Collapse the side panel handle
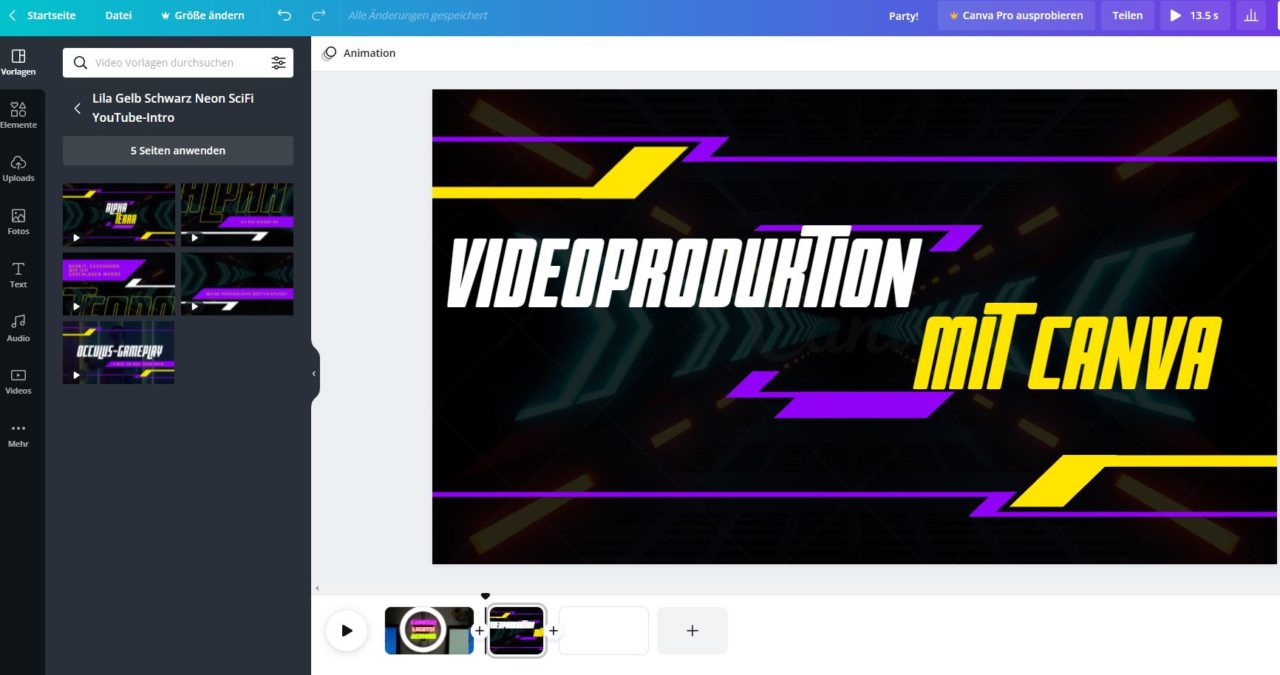The width and height of the screenshot is (1280, 675). click(x=314, y=373)
